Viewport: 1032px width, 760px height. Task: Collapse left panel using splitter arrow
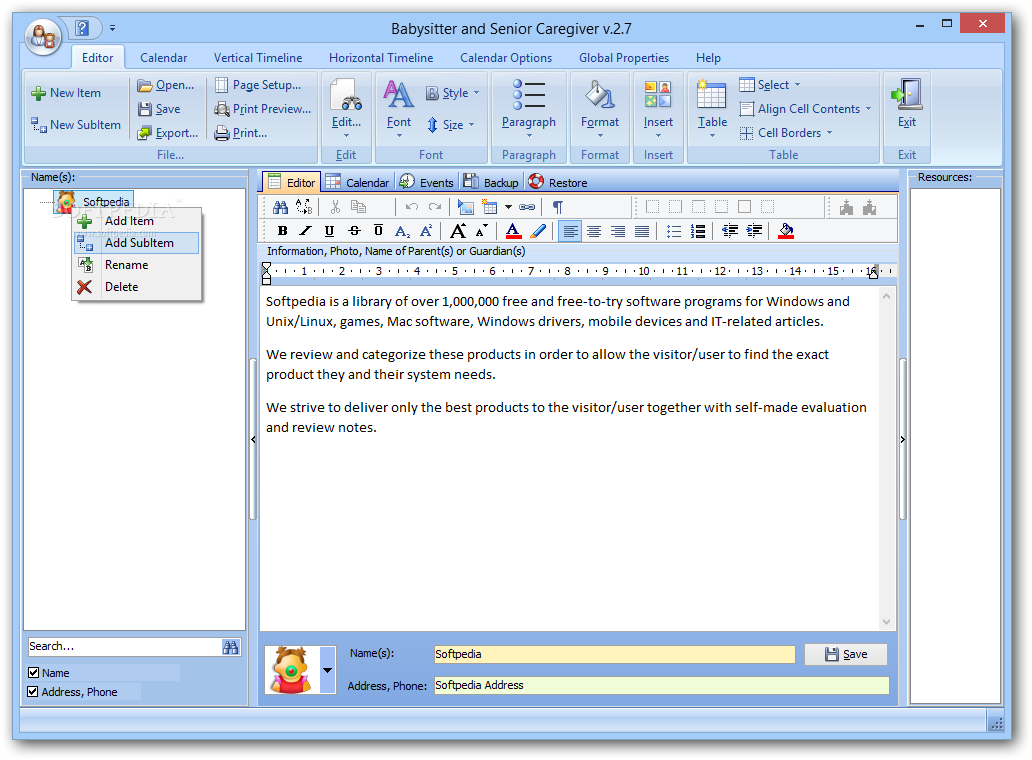point(253,440)
